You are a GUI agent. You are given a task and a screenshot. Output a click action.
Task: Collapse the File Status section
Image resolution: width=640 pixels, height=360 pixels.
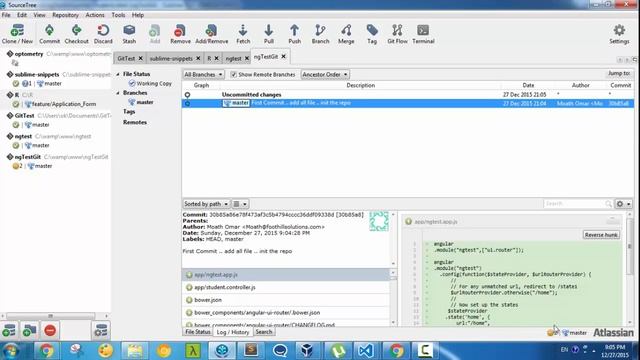[118, 74]
